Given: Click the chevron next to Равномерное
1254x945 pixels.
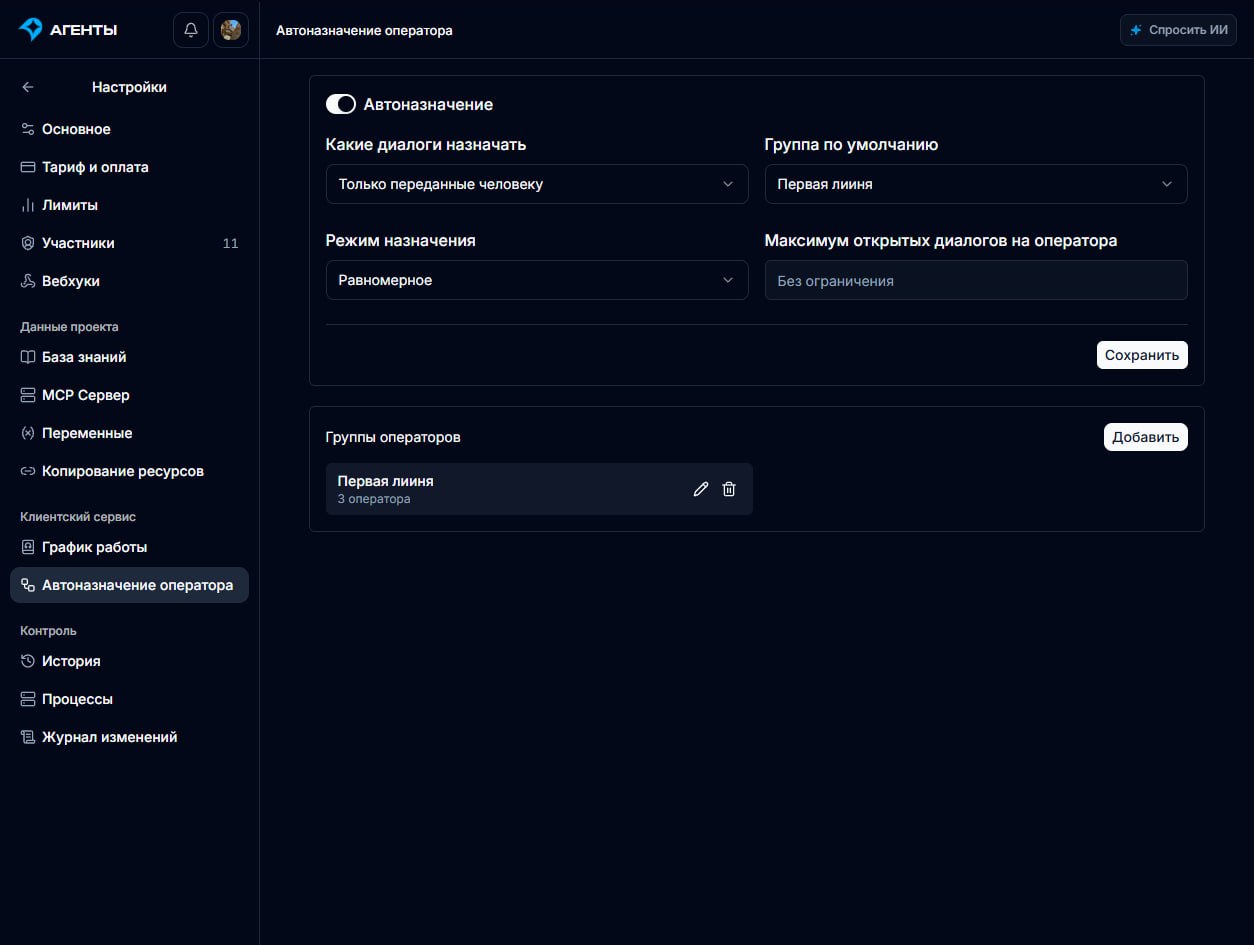Looking at the screenshot, I should point(728,280).
